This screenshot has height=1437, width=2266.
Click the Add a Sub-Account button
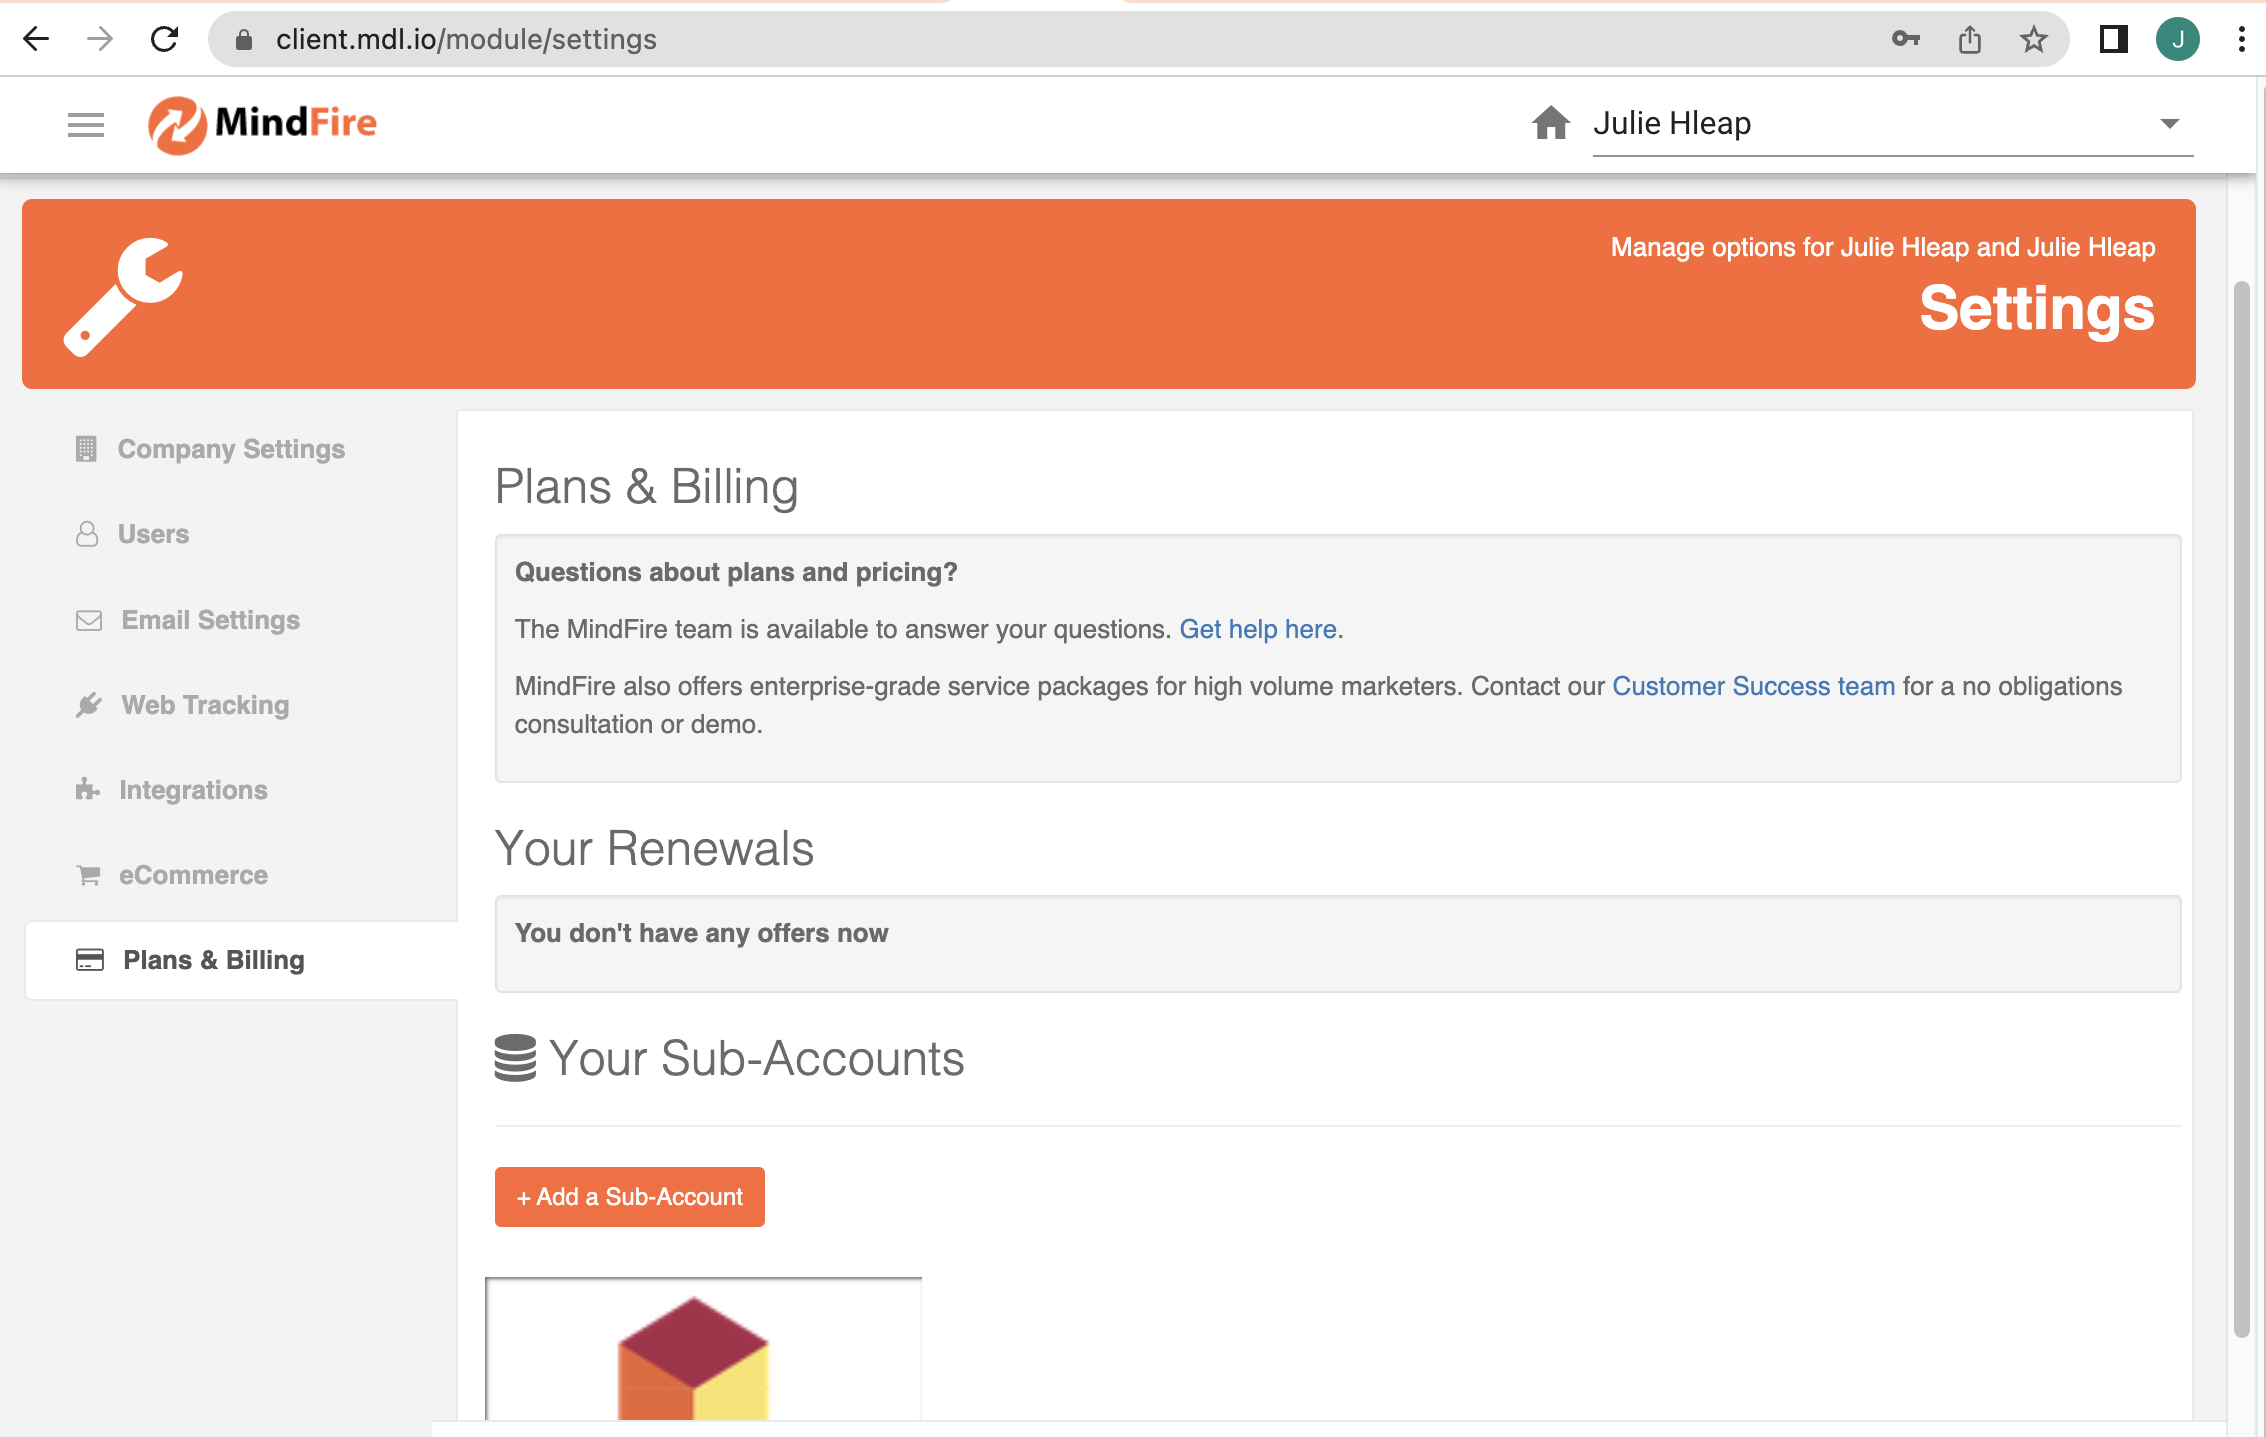coord(629,1197)
